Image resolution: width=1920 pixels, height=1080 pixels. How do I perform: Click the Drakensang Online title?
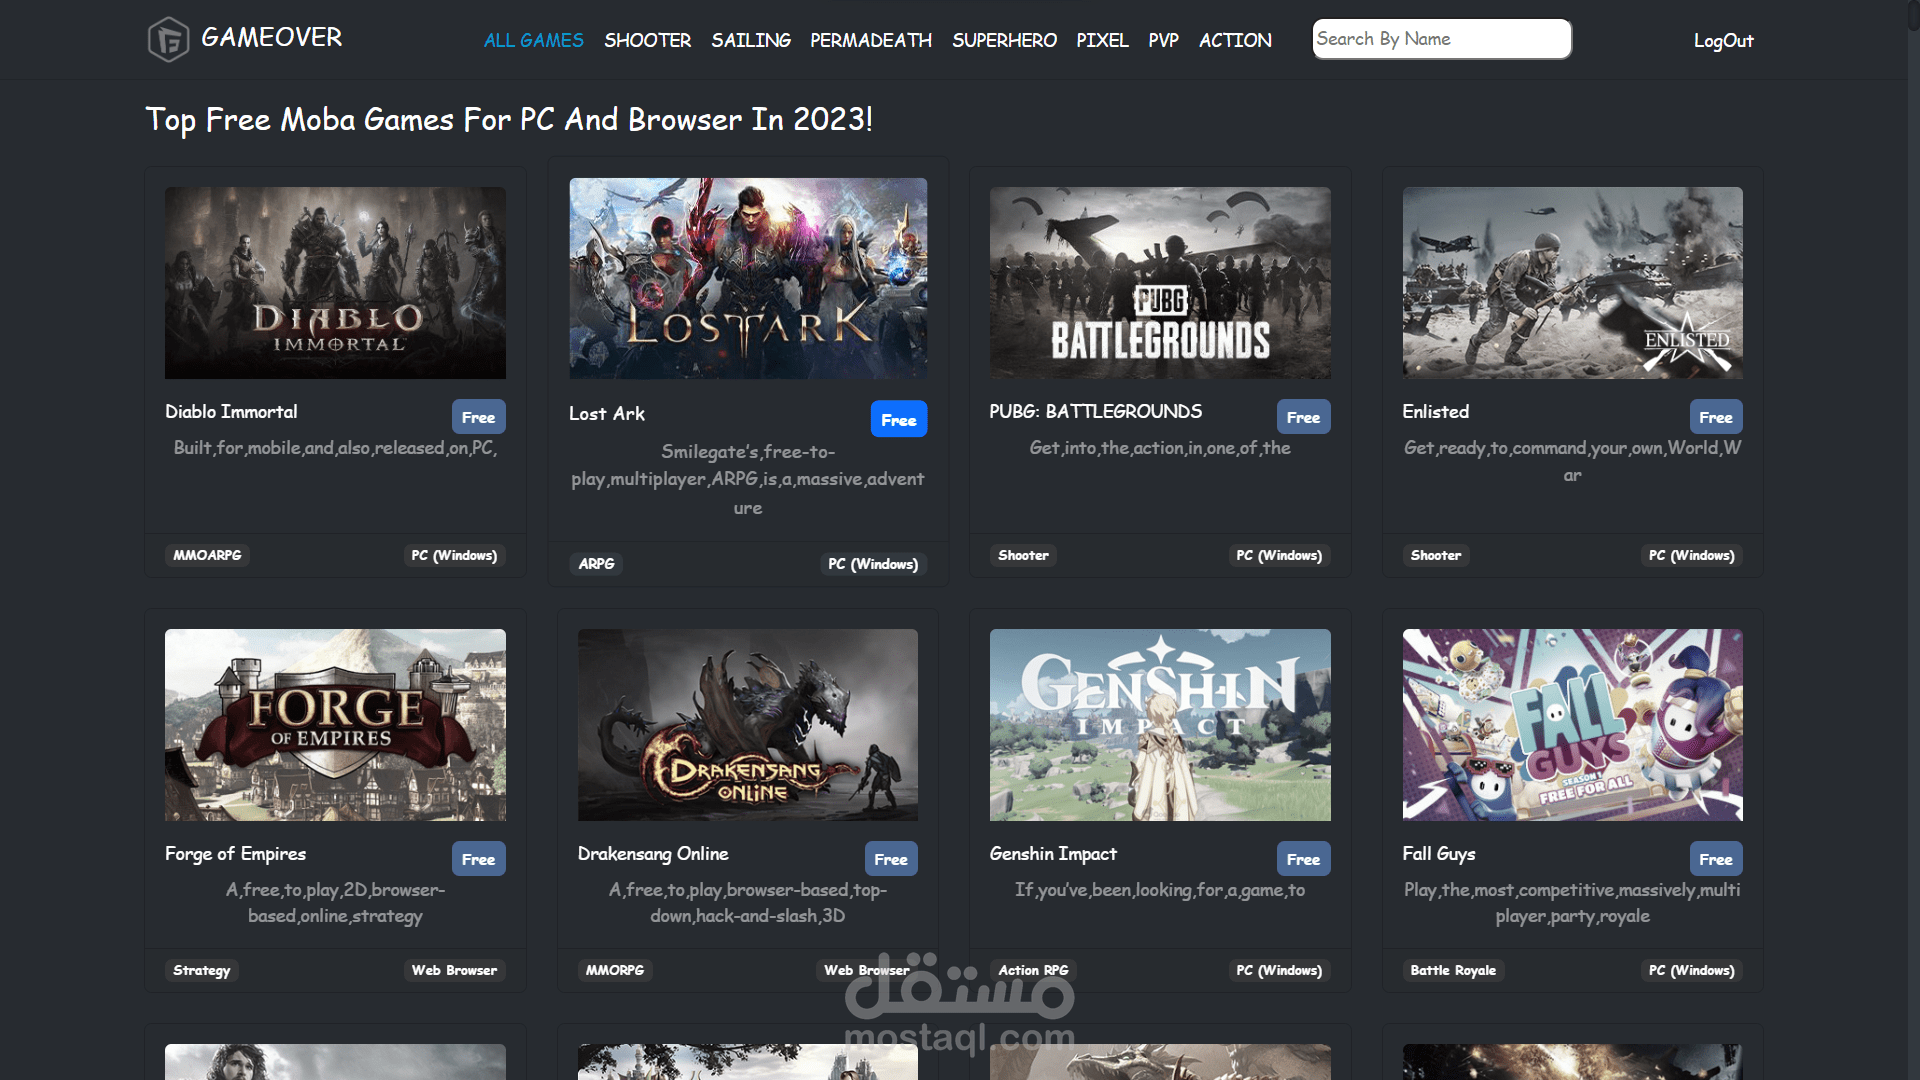(x=653, y=854)
